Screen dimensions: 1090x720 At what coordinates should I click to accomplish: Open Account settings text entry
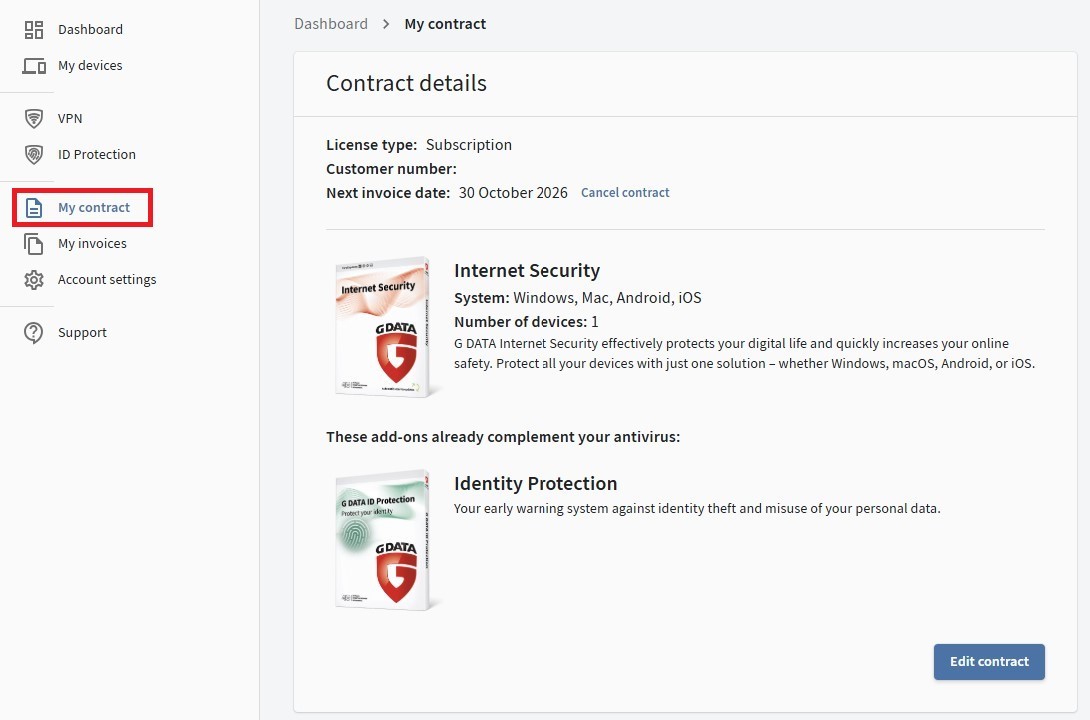click(x=107, y=280)
